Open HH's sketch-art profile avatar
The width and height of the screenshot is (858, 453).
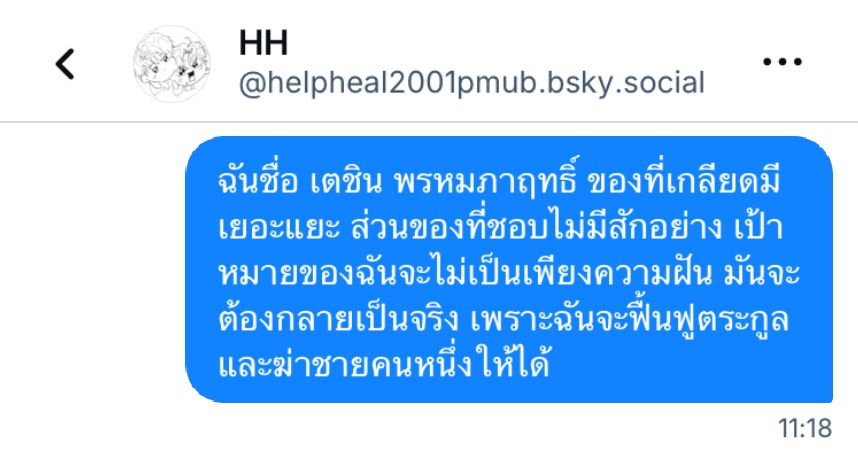(172, 64)
